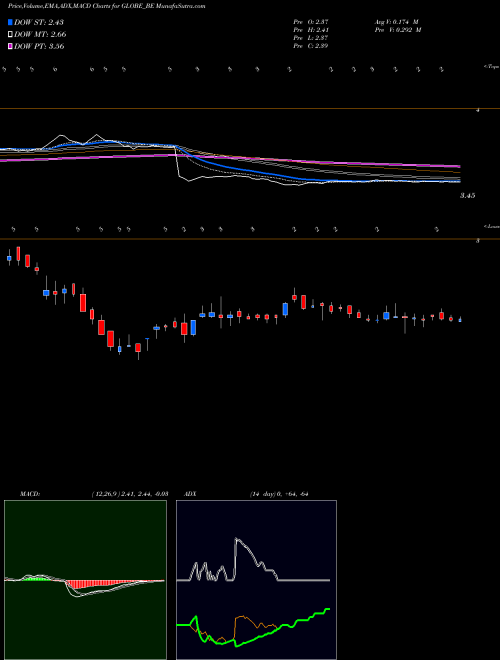Click the white DOW MT legend swatch
The height and width of the screenshot is (660, 500).
click(11, 35)
